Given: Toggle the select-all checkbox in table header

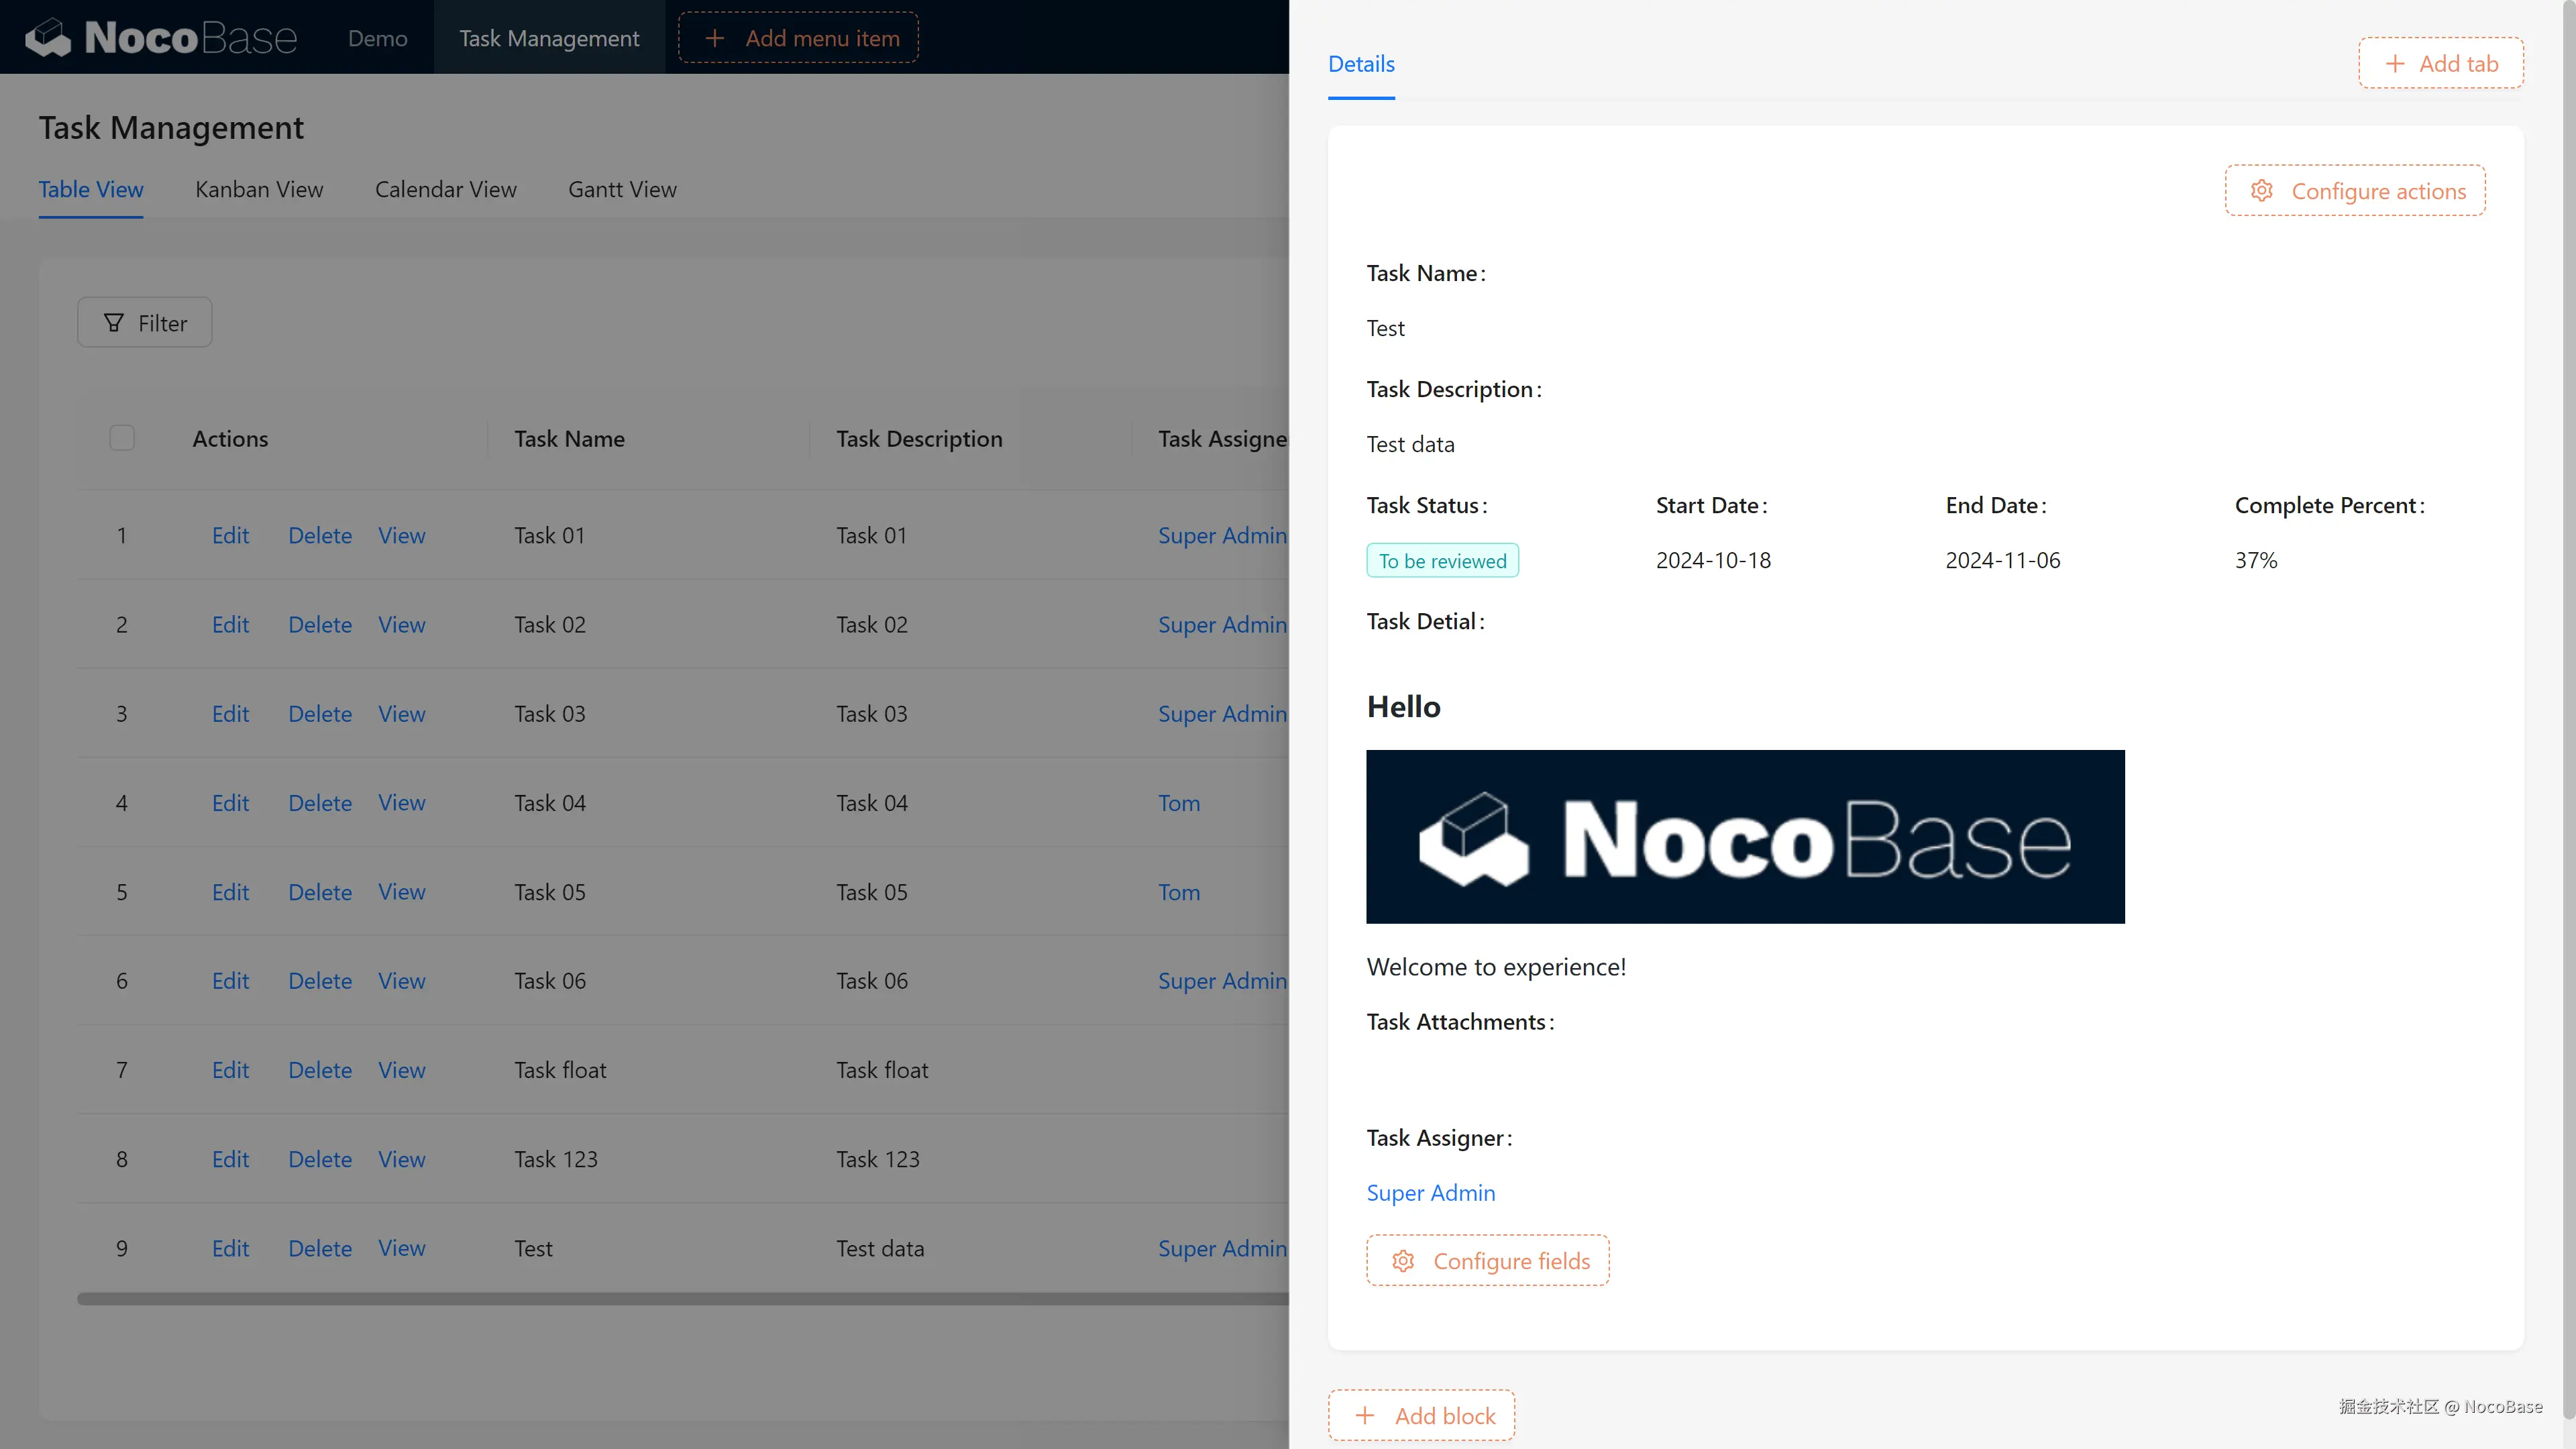Looking at the screenshot, I should tap(122, 438).
